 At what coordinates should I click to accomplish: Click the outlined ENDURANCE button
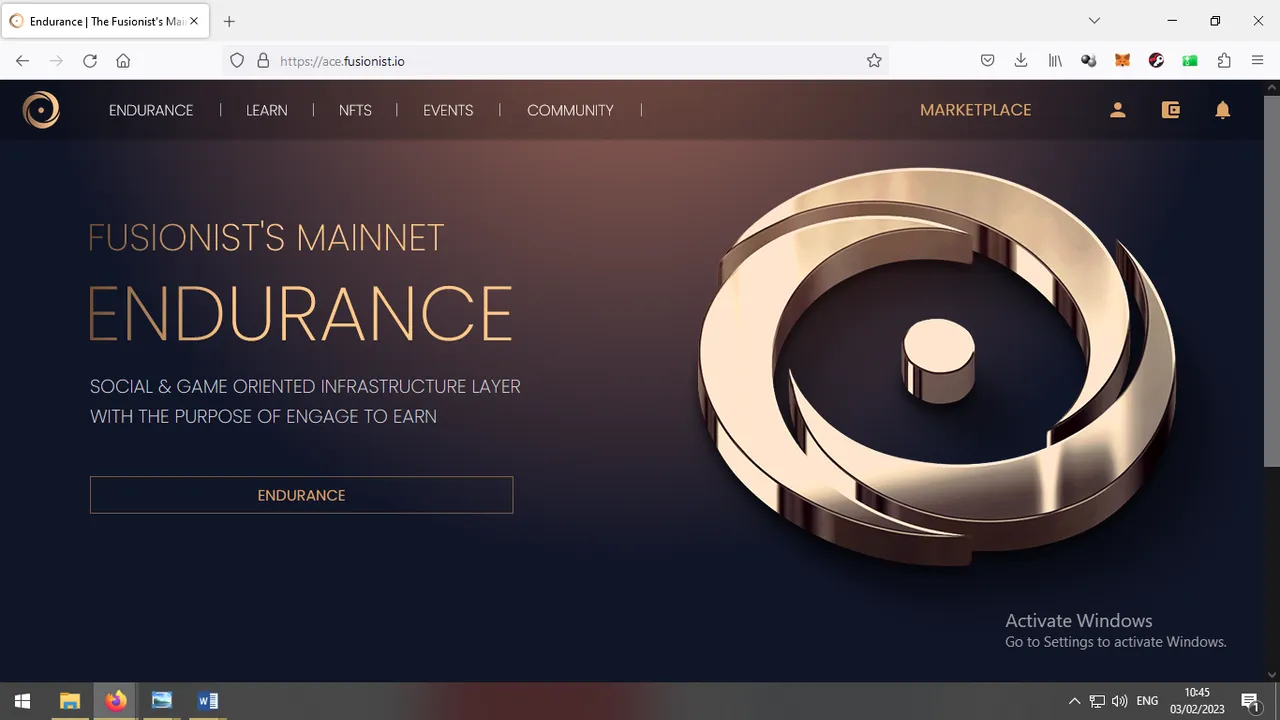pos(301,495)
